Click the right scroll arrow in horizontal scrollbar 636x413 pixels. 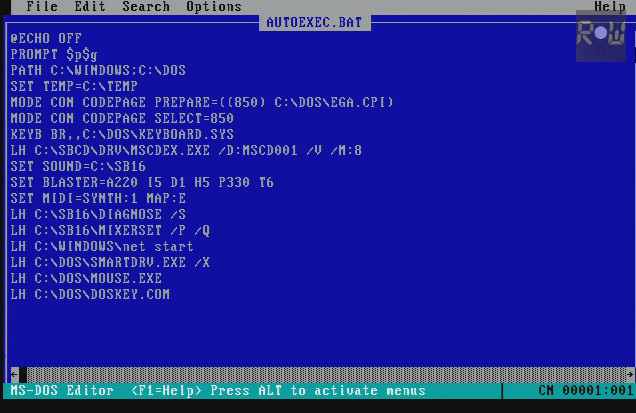click(630, 374)
